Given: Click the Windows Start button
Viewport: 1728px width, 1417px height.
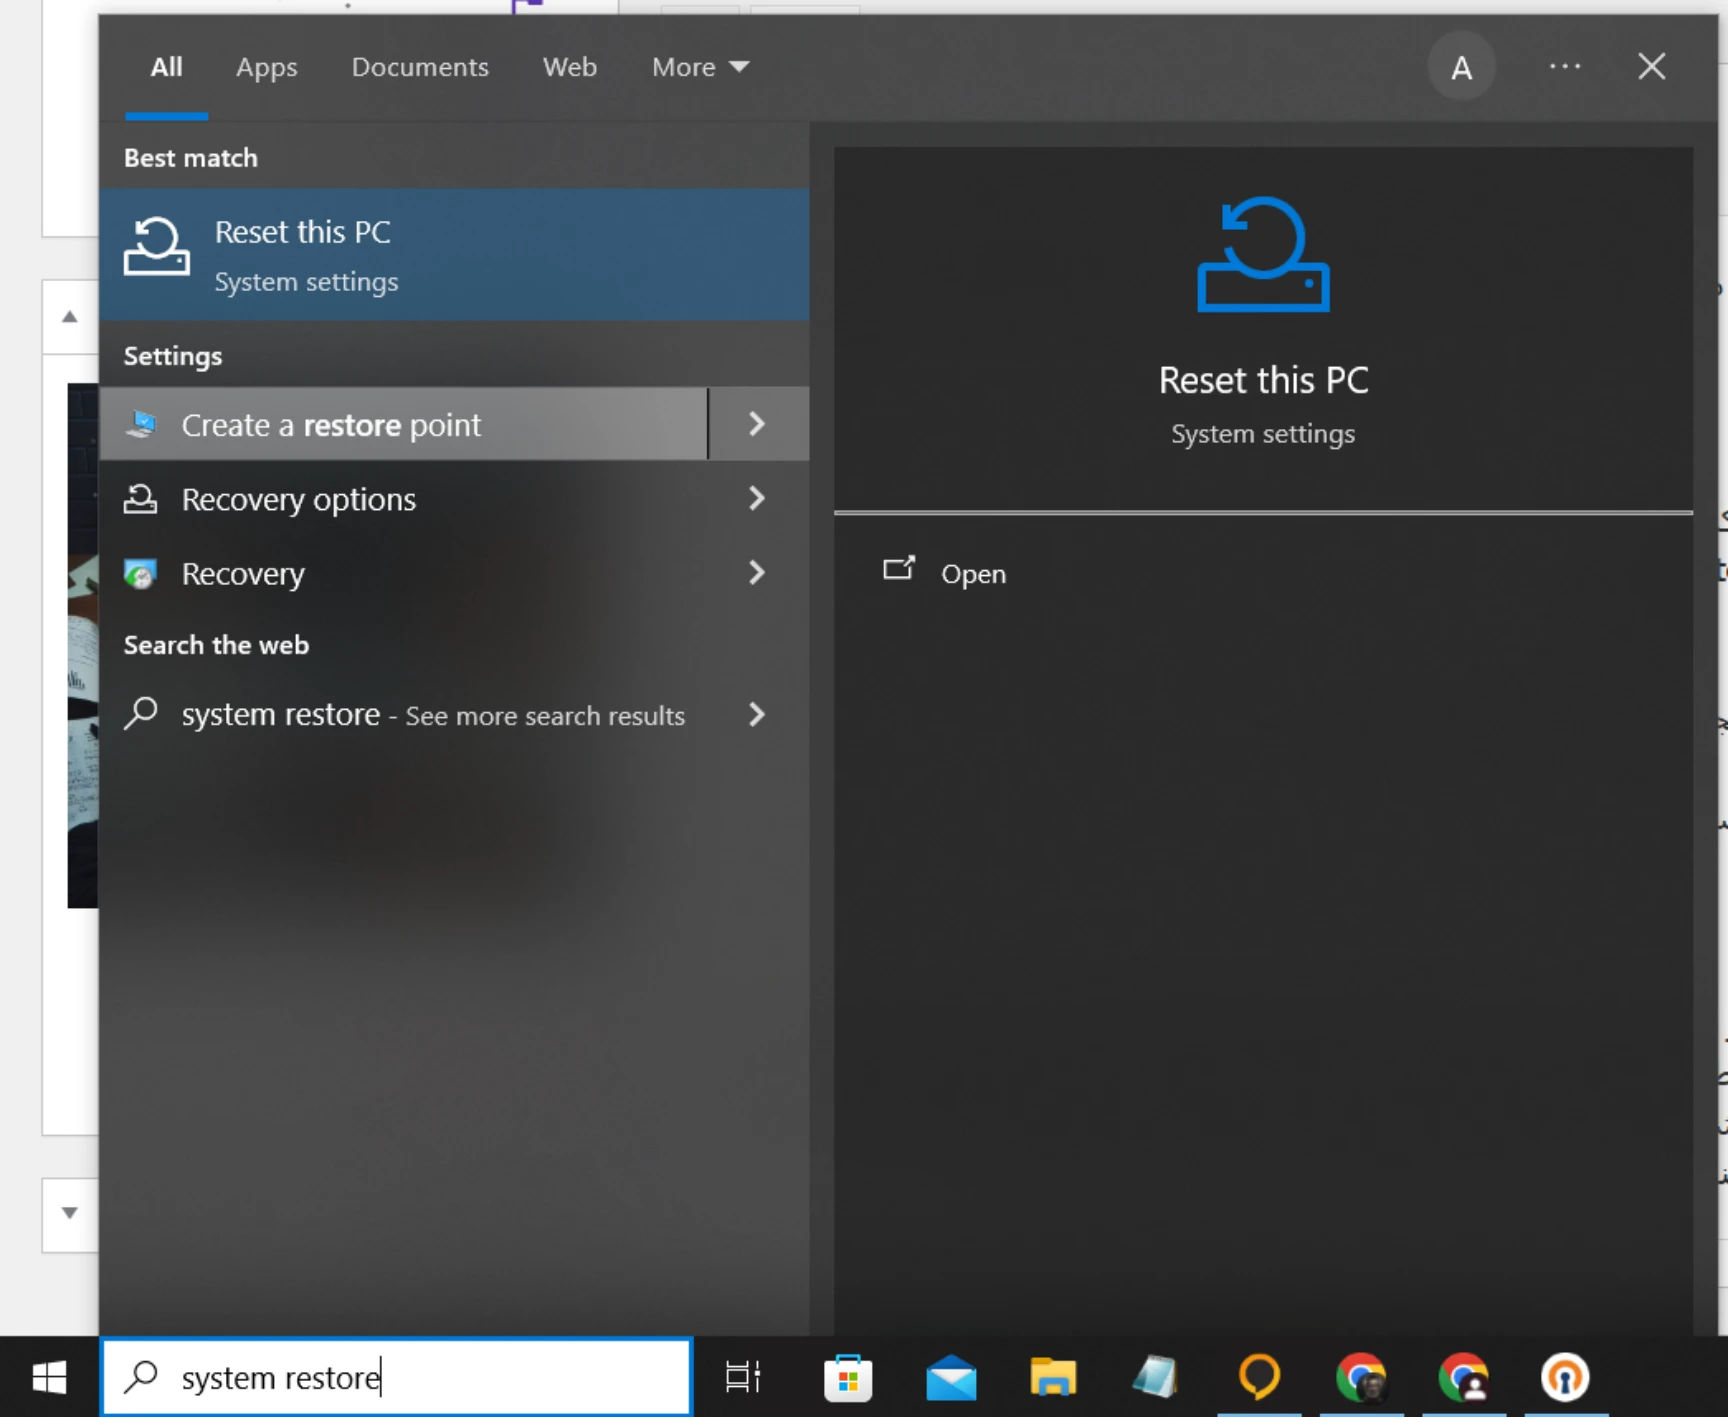Looking at the screenshot, I should click(49, 1377).
